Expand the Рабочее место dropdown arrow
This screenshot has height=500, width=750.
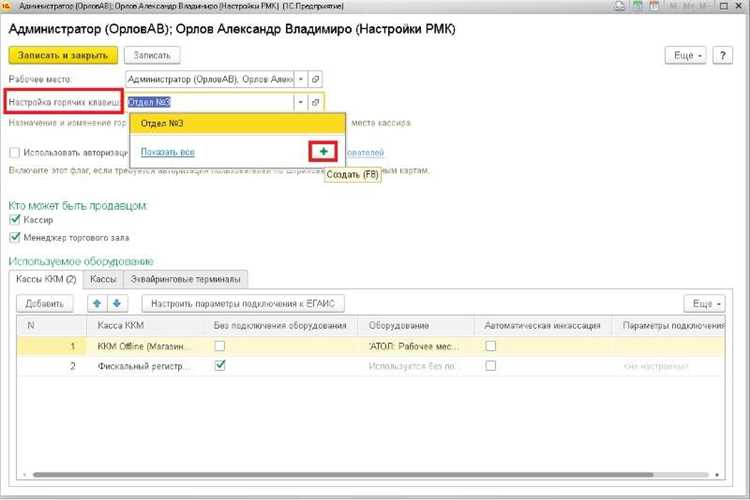(301, 79)
